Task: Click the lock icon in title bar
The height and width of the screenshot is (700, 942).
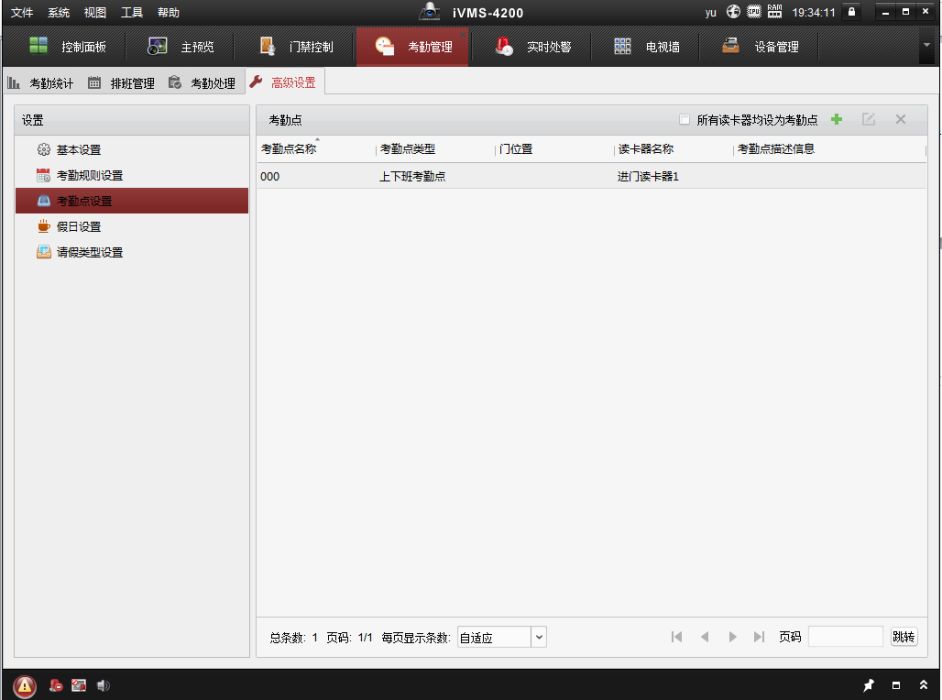Action: (x=853, y=12)
